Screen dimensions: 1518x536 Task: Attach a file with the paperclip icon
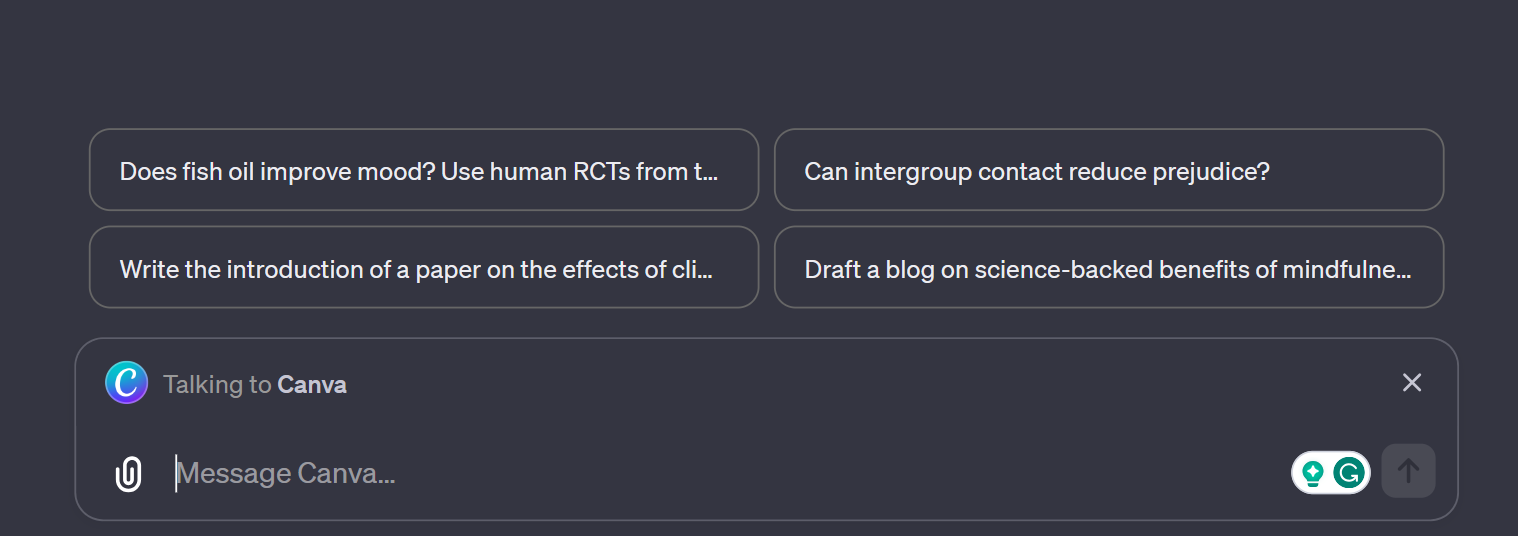pyautogui.click(x=128, y=474)
